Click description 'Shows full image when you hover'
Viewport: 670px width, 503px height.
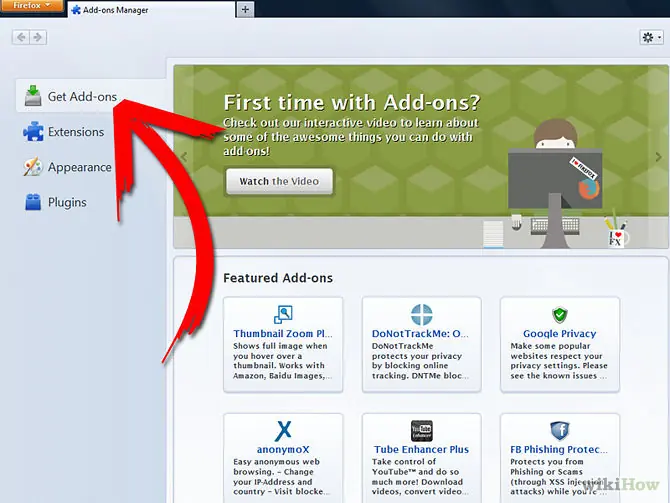(x=282, y=361)
